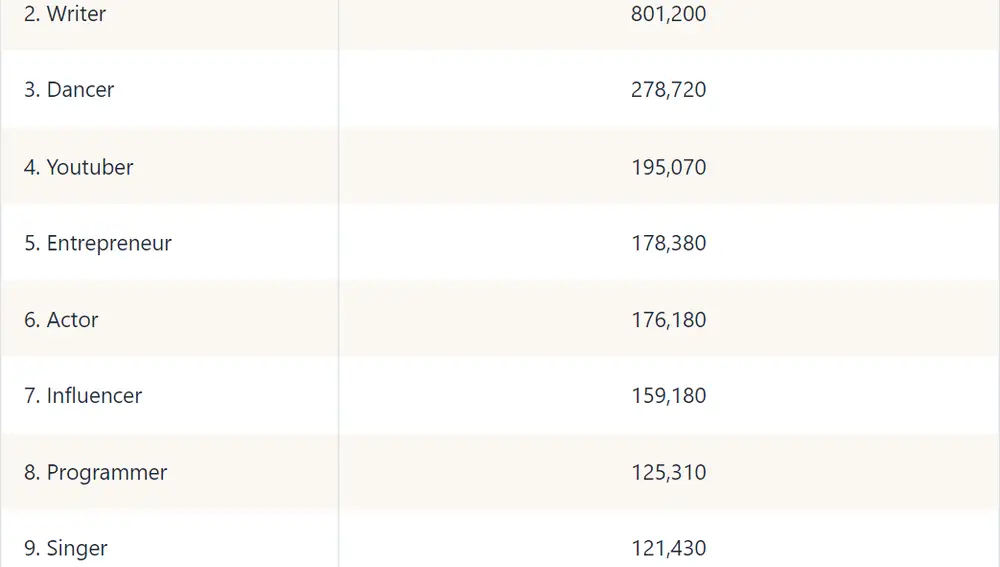Select the '2. Writer' row label
The height and width of the screenshot is (567, 1000).
[x=65, y=13]
